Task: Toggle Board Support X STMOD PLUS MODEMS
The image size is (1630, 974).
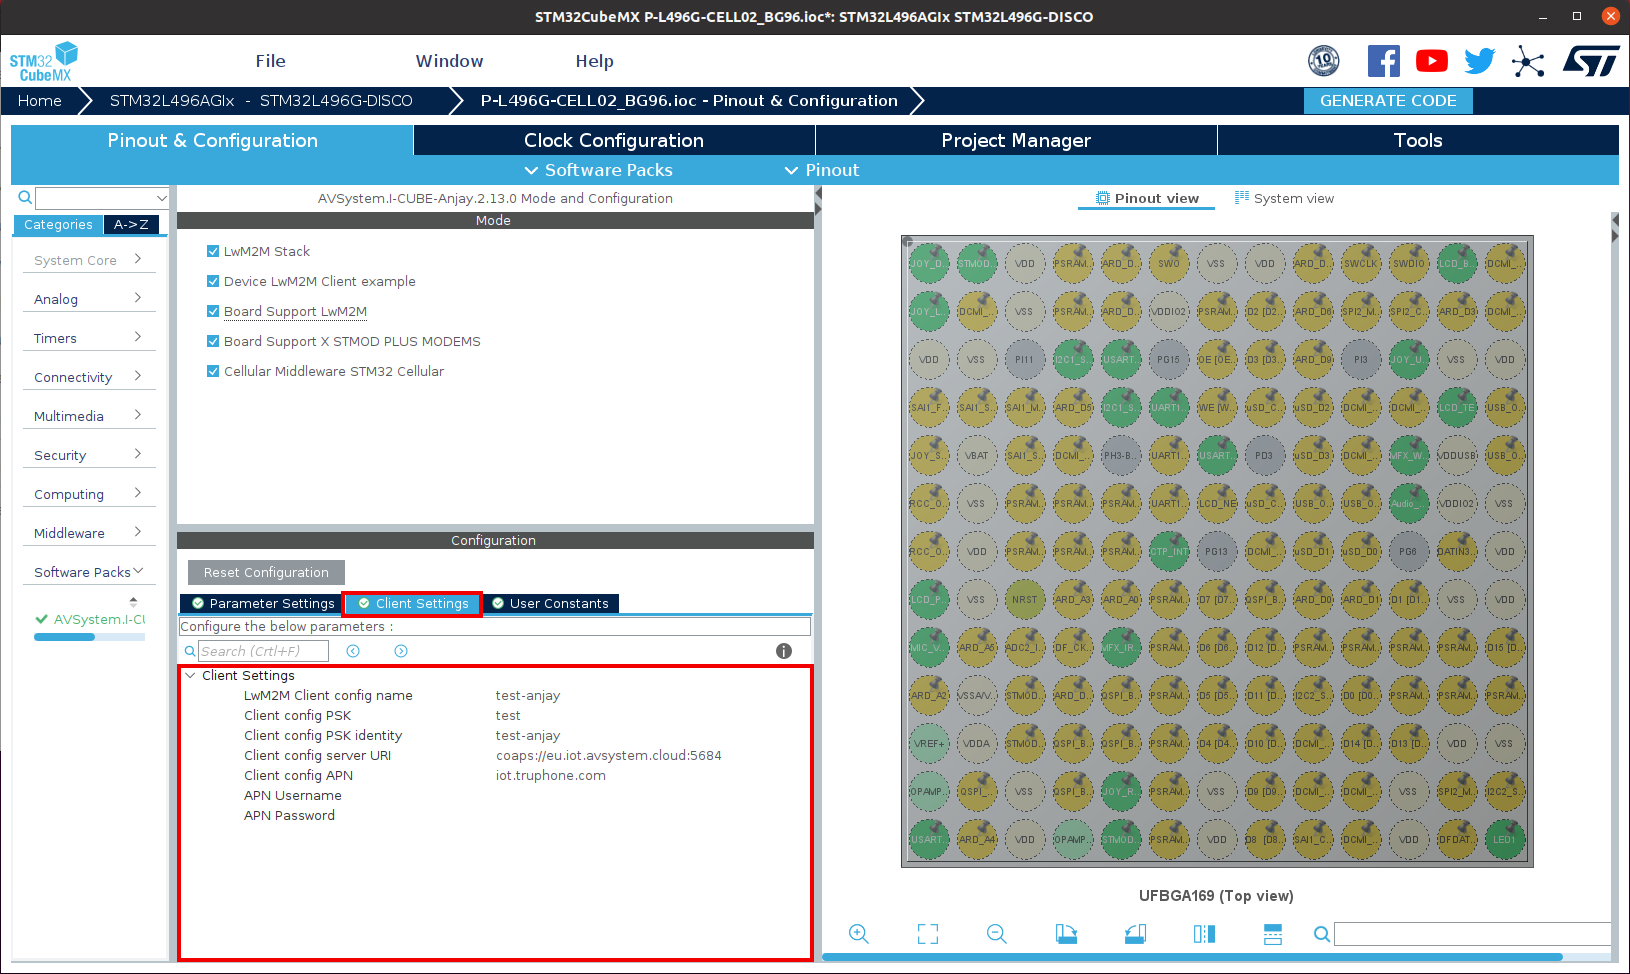Action: (213, 341)
